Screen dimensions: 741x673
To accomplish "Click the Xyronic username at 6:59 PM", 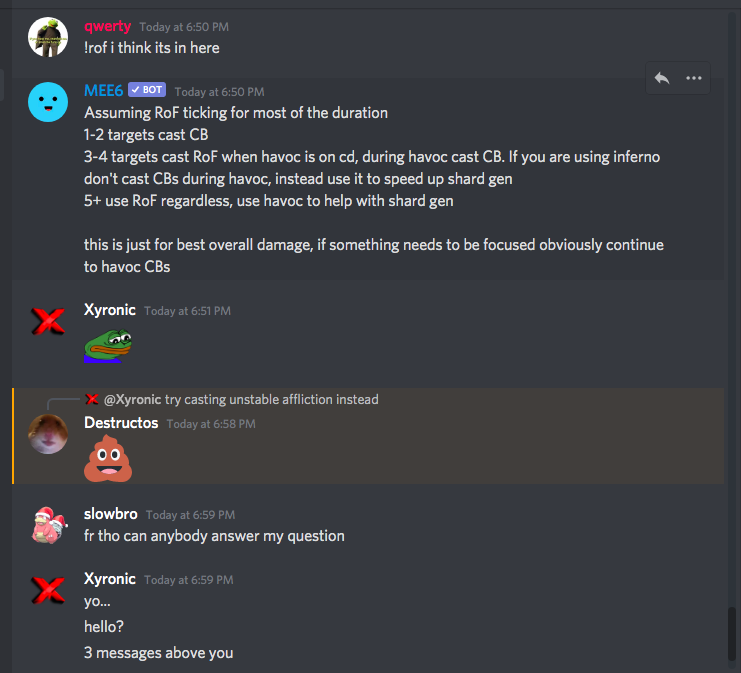I will (x=110, y=579).
